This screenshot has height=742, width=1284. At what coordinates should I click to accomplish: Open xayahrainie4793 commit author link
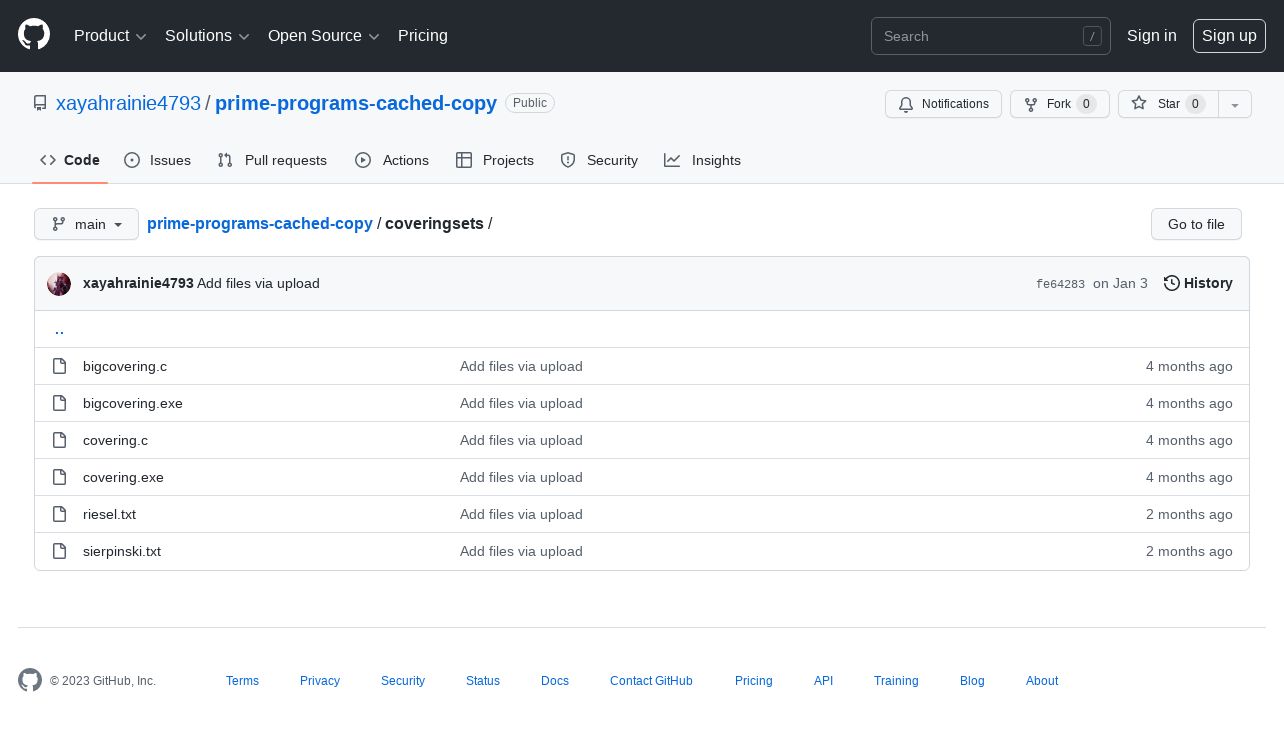[138, 284]
